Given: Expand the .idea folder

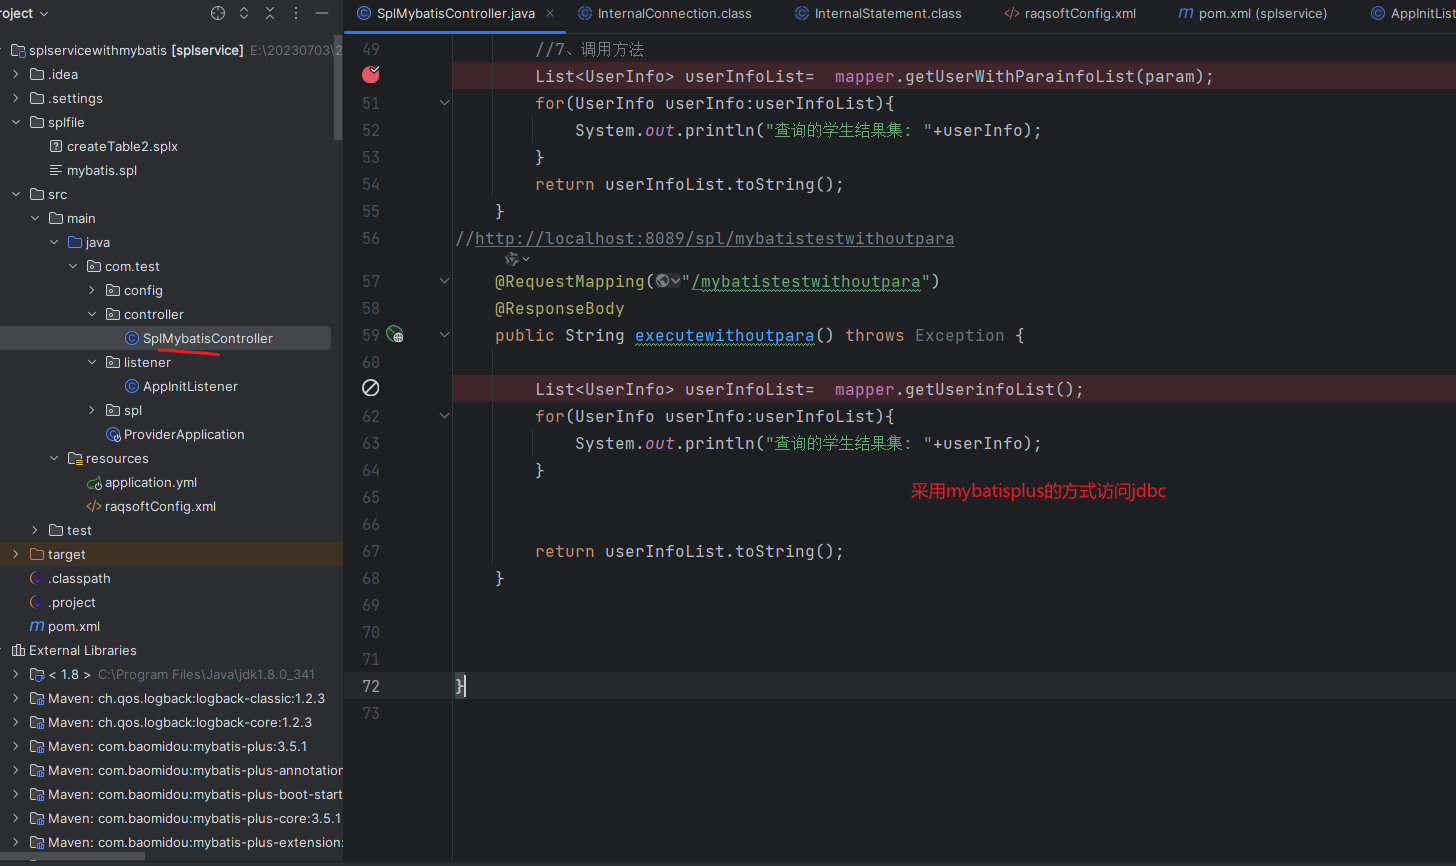Looking at the screenshot, I should (x=16, y=74).
